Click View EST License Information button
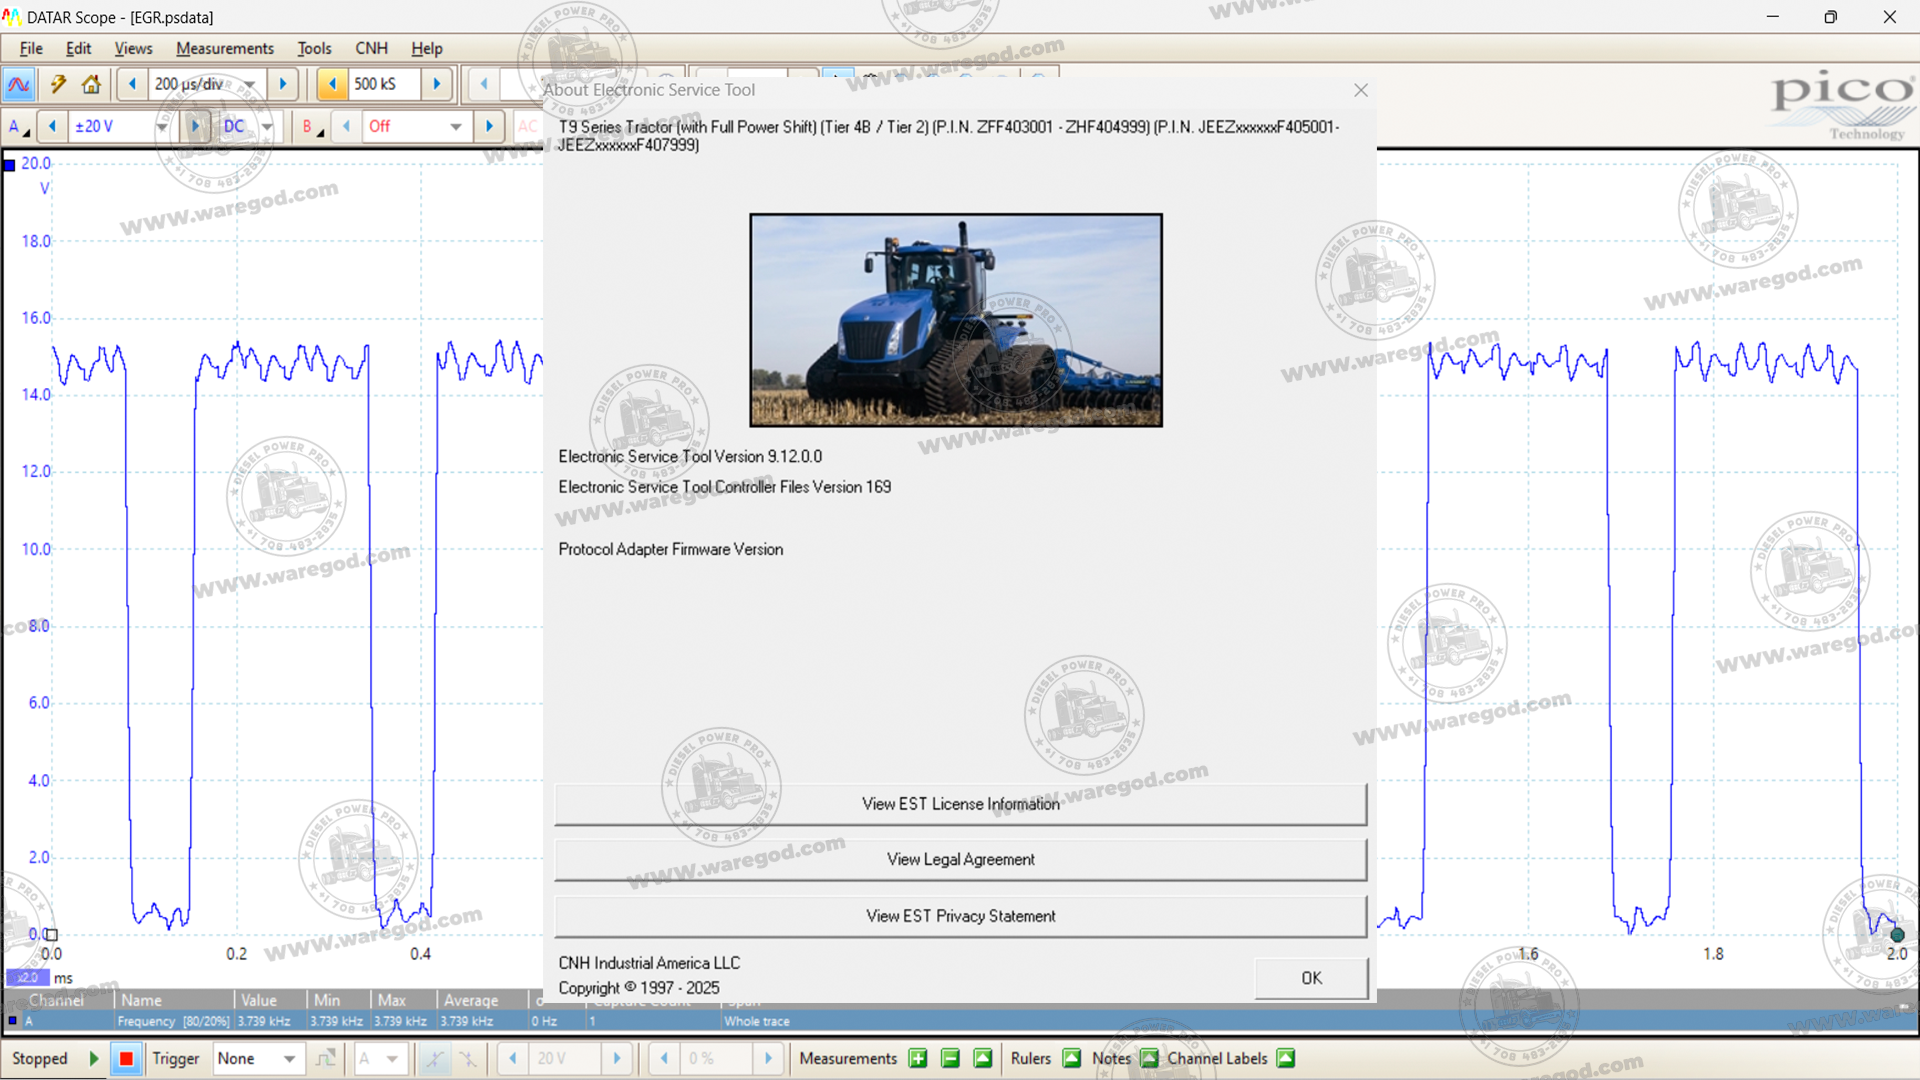The height and width of the screenshot is (1080, 1920). [960, 804]
